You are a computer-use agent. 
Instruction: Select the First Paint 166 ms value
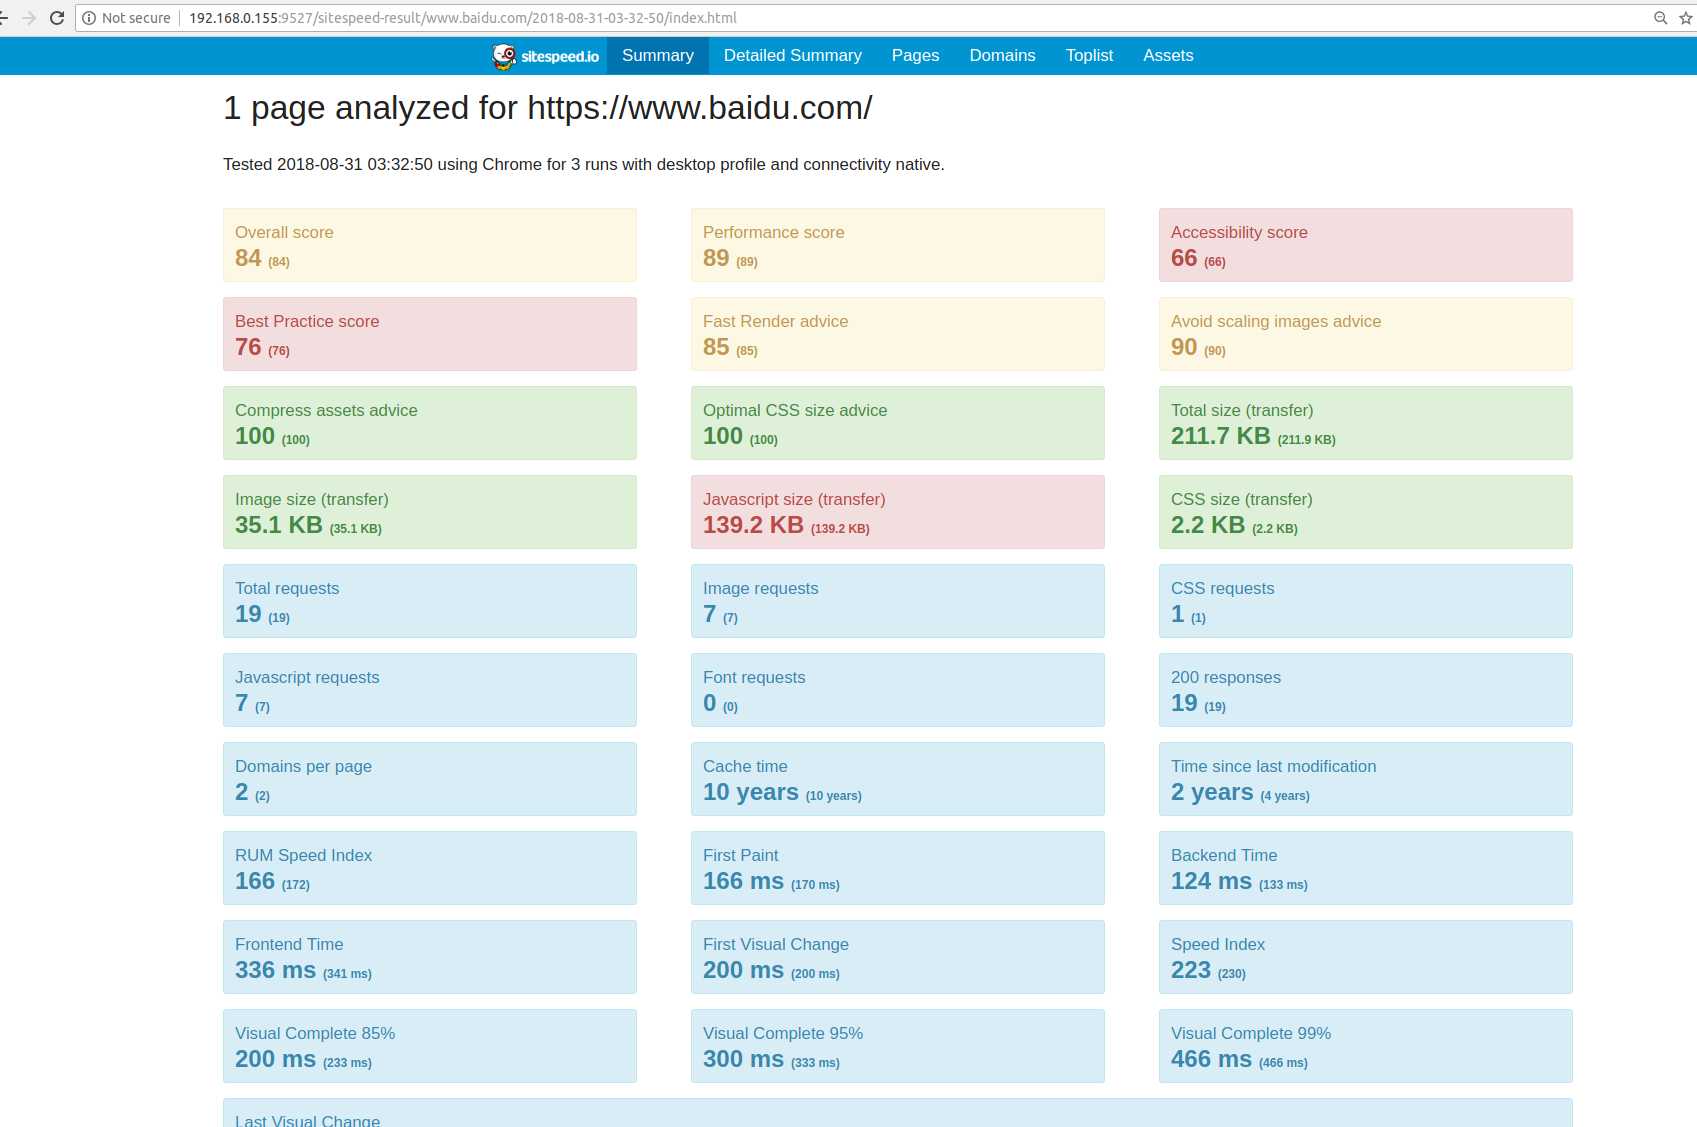(x=743, y=881)
